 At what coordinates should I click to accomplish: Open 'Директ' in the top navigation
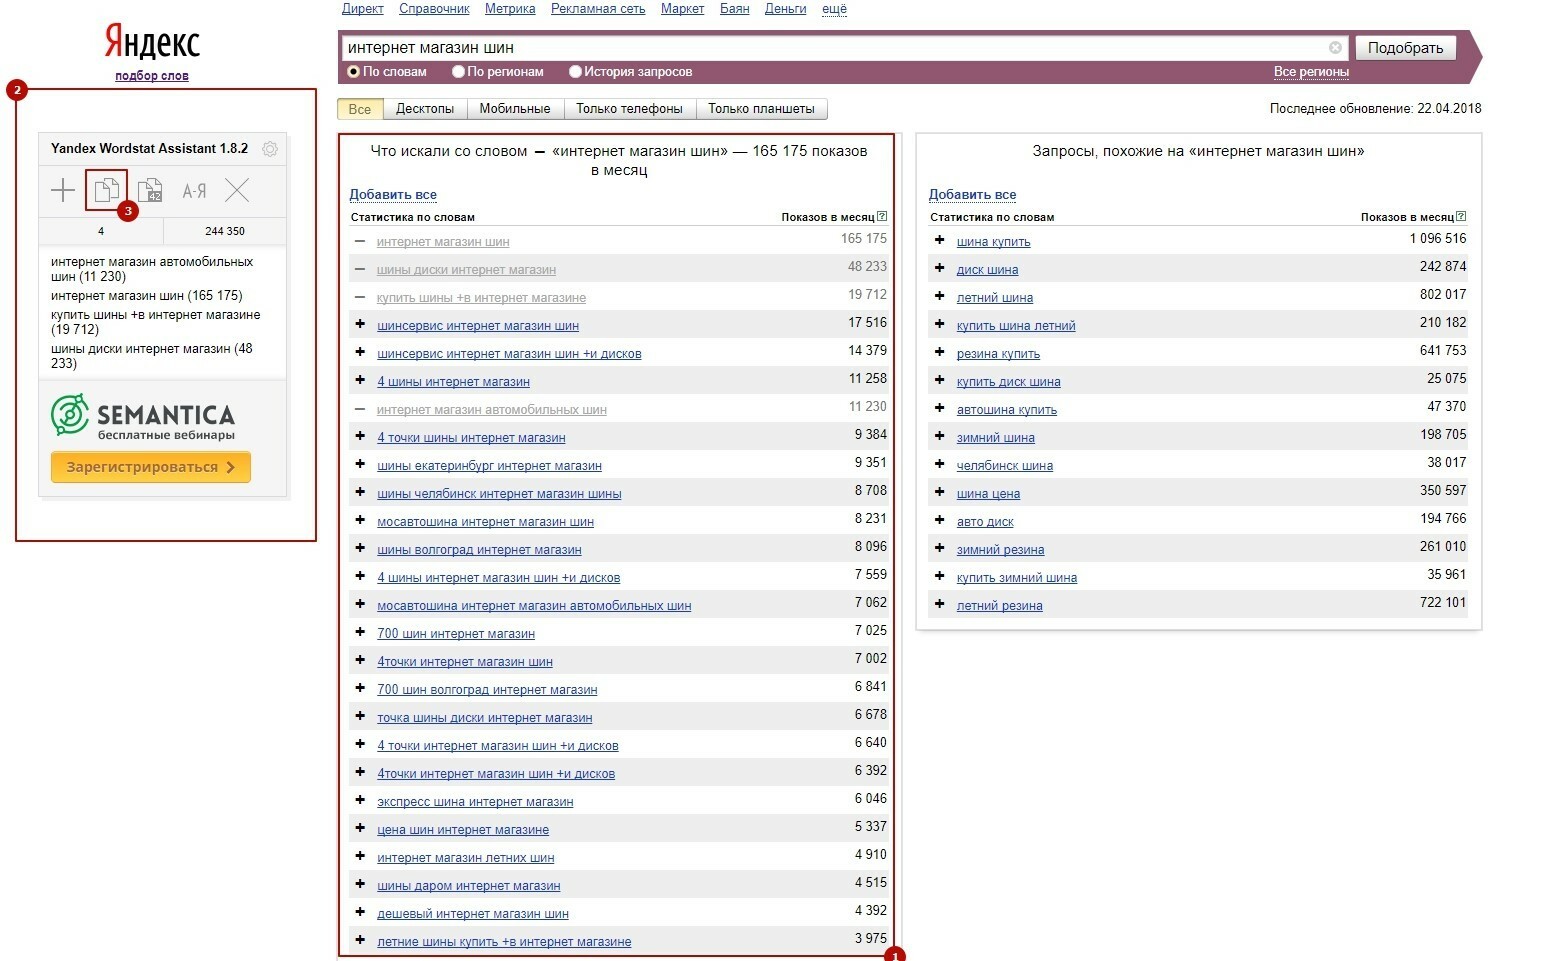pyautogui.click(x=363, y=8)
